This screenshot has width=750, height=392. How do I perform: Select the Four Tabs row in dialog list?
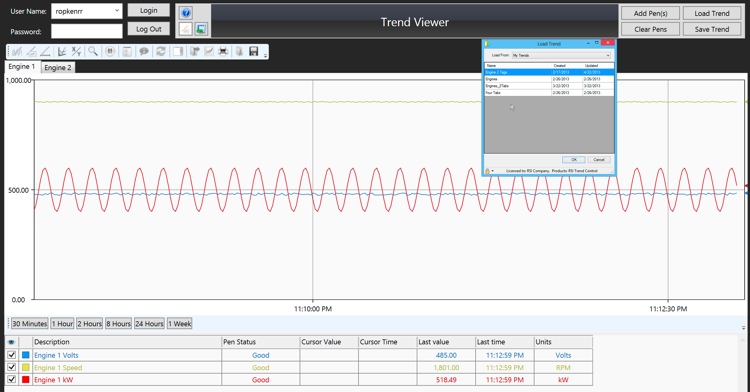pos(549,92)
